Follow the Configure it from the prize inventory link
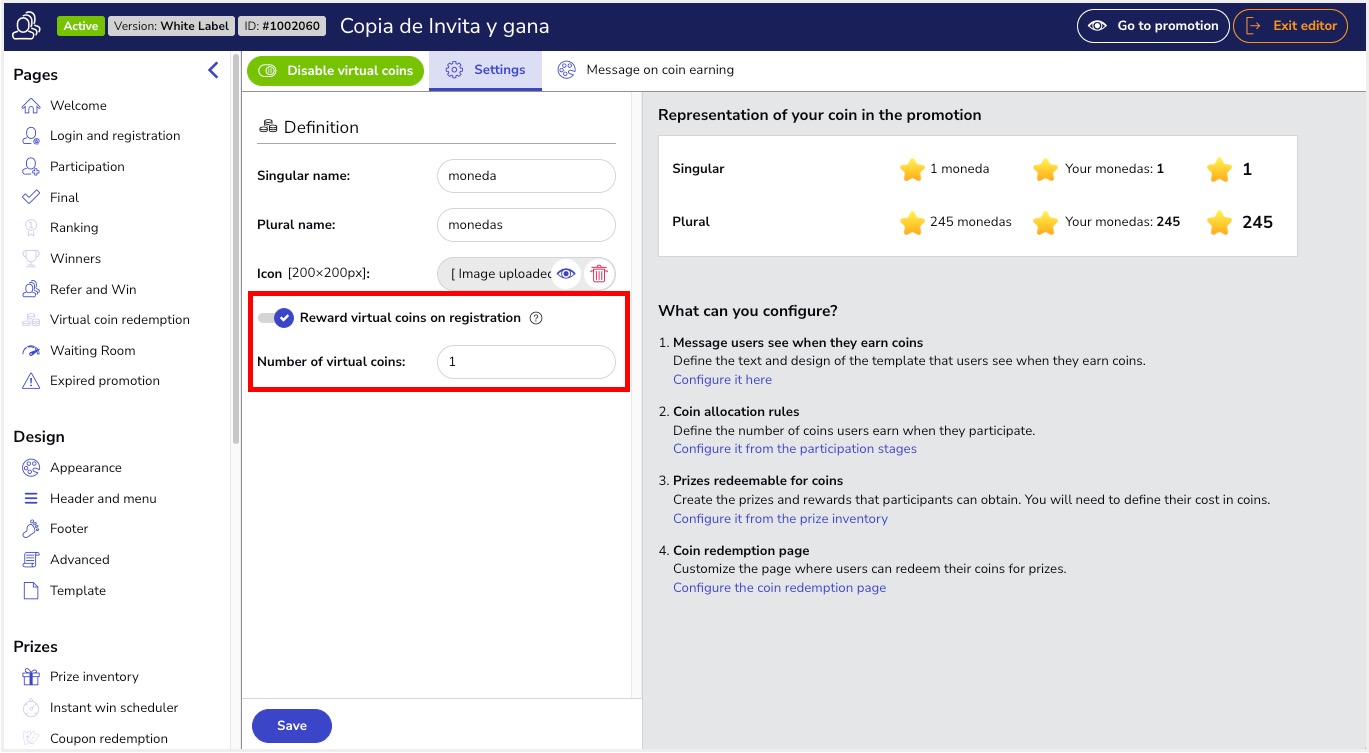The height and width of the screenshot is (753, 1369). pos(780,519)
